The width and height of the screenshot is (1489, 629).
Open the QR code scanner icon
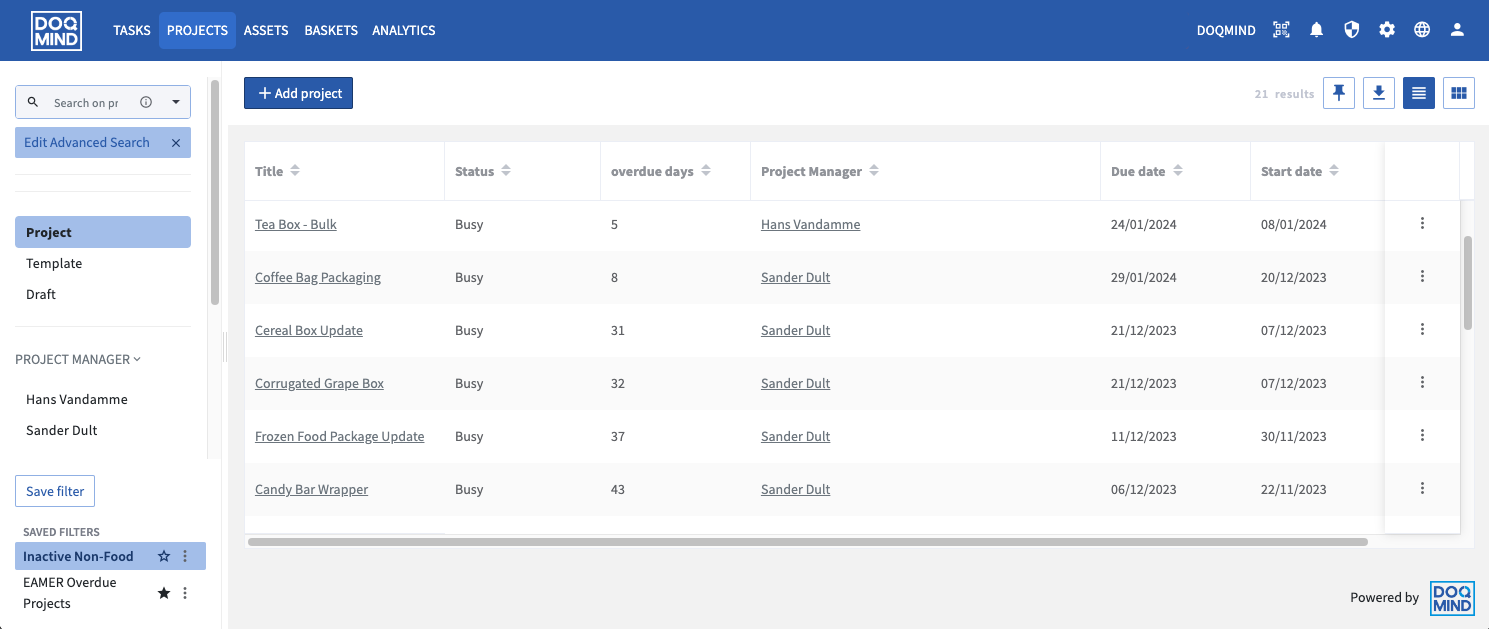pos(1281,30)
